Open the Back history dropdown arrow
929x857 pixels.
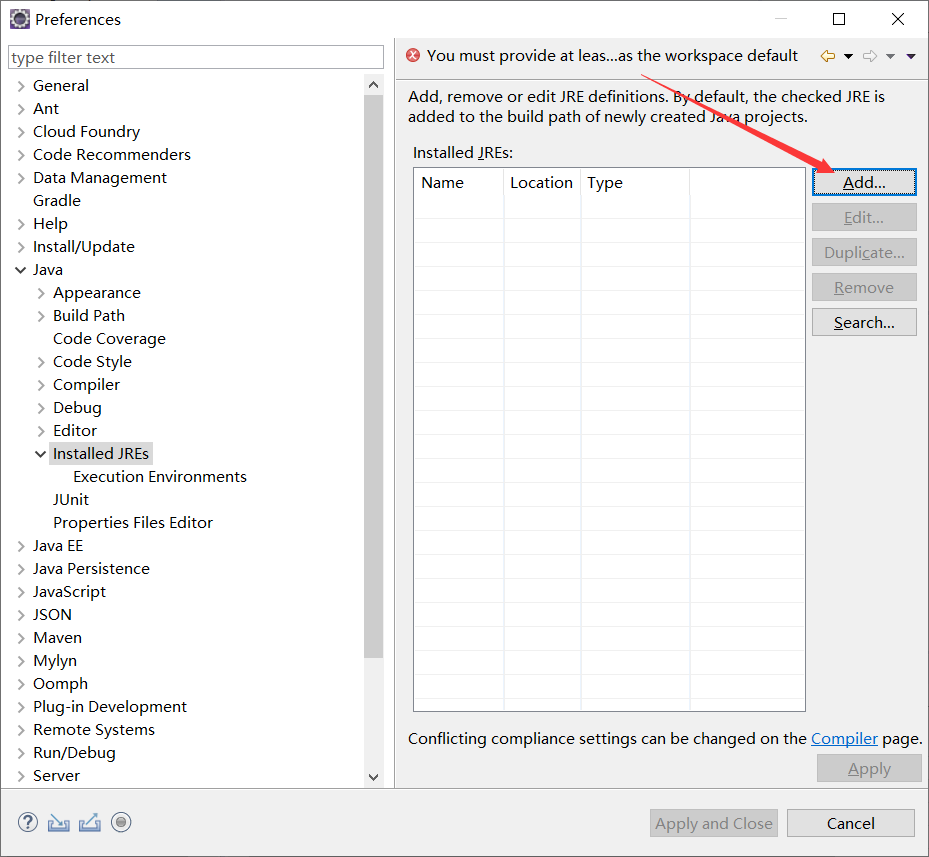pos(848,57)
